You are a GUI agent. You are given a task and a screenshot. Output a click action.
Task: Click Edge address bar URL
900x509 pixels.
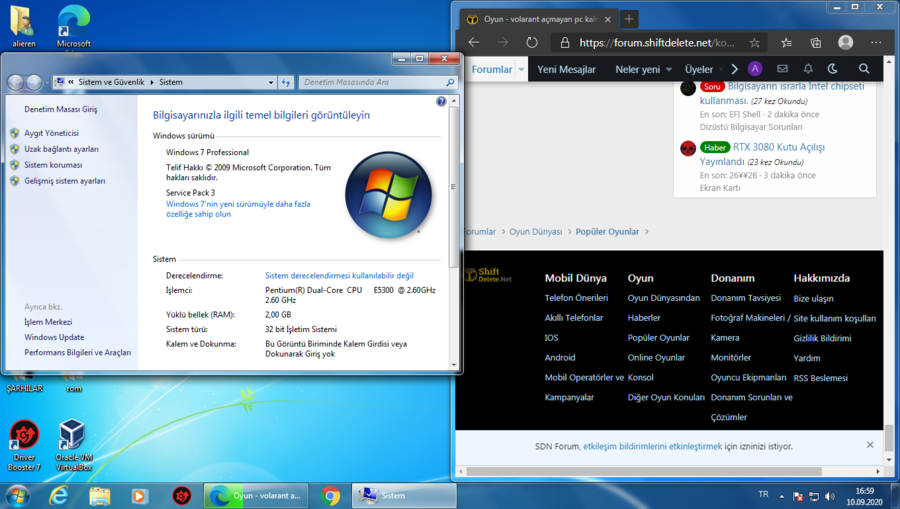(x=657, y=43)
